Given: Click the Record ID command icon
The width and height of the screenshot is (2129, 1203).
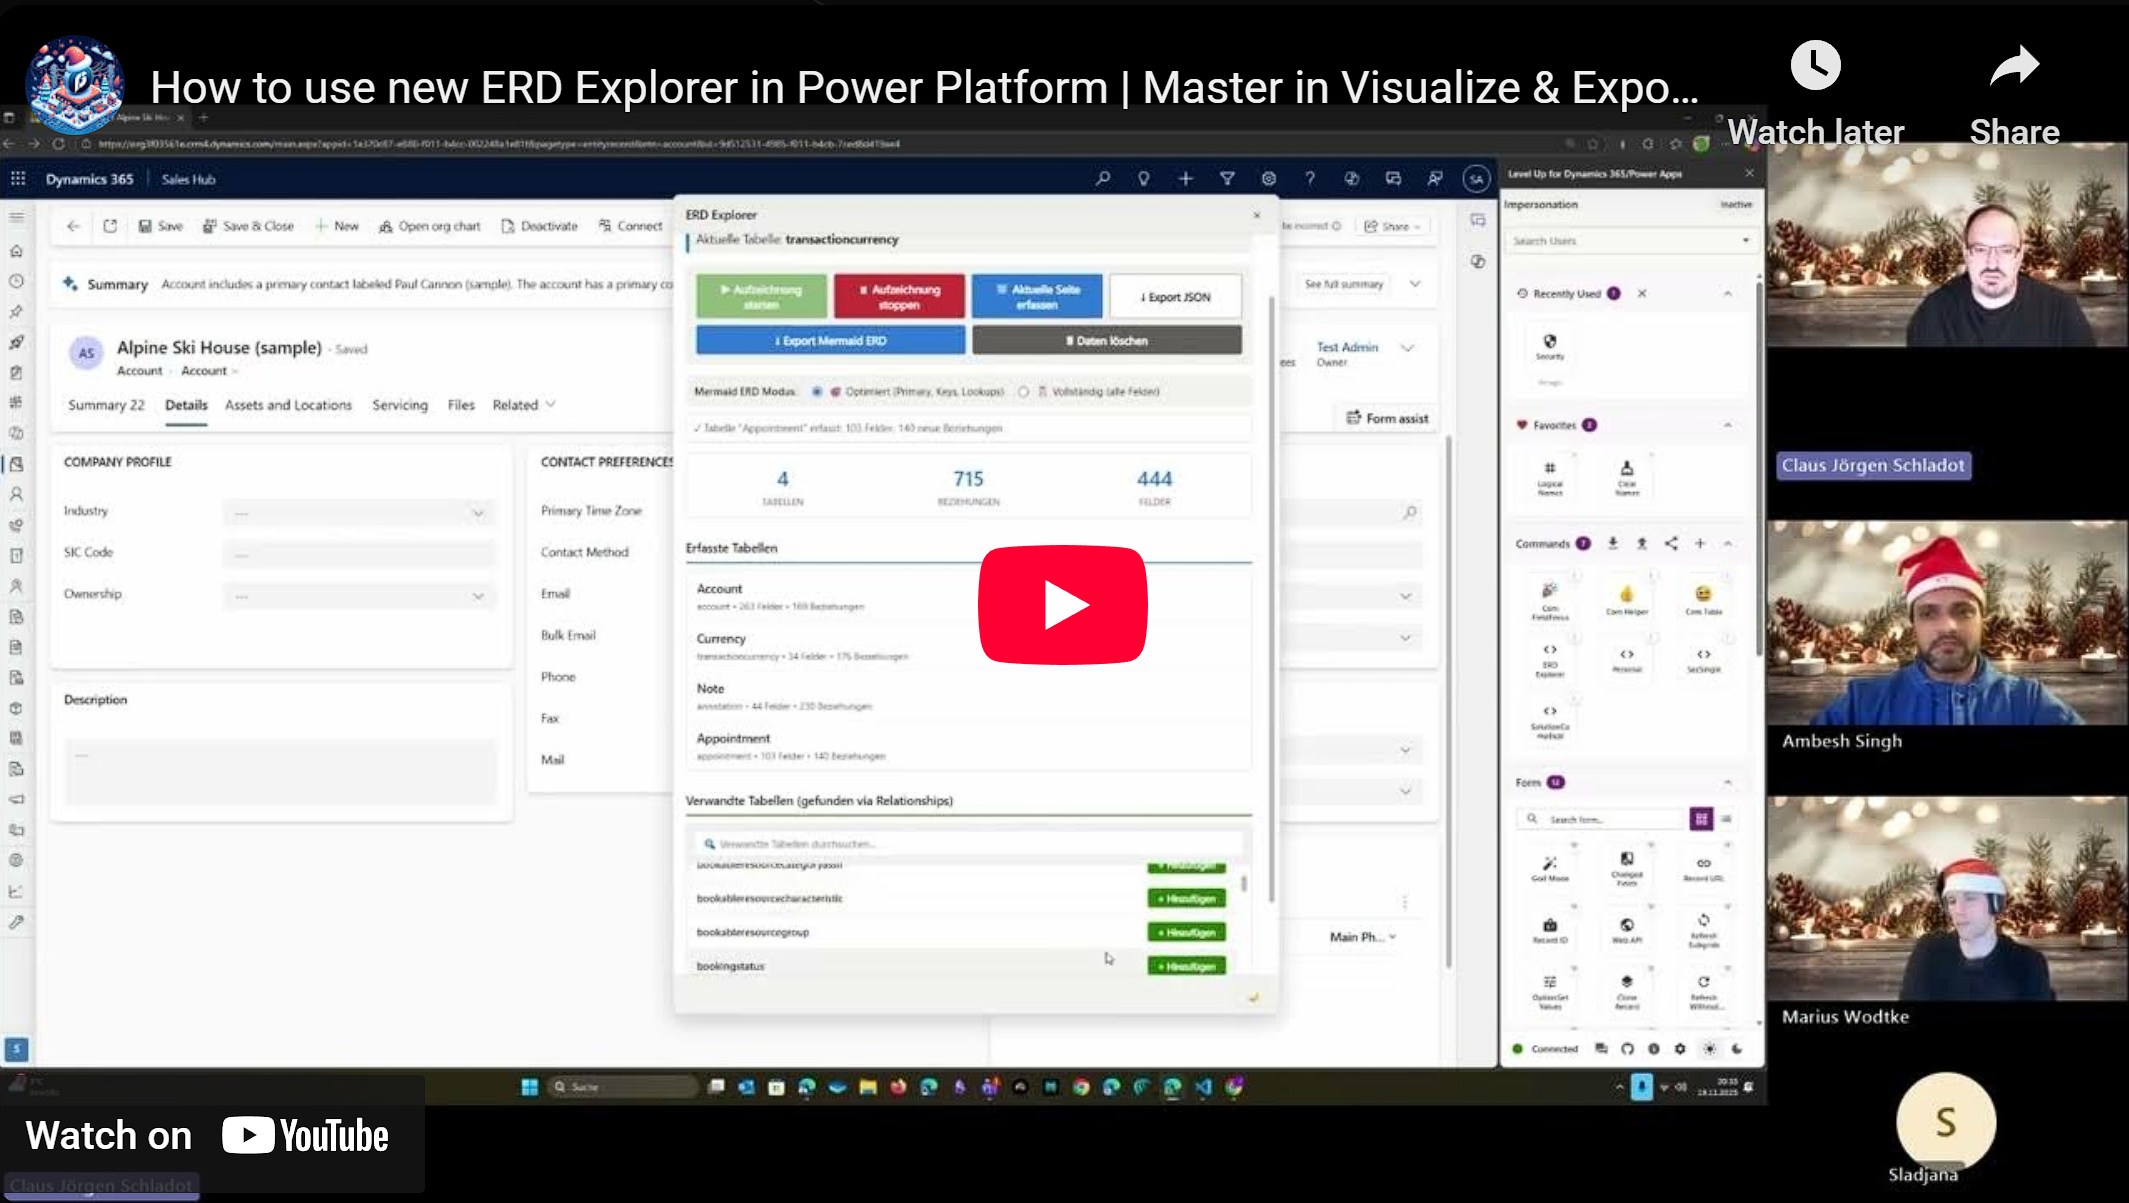Looking at the screenshot, I should pyautogui.click(x=1549, y=927).
